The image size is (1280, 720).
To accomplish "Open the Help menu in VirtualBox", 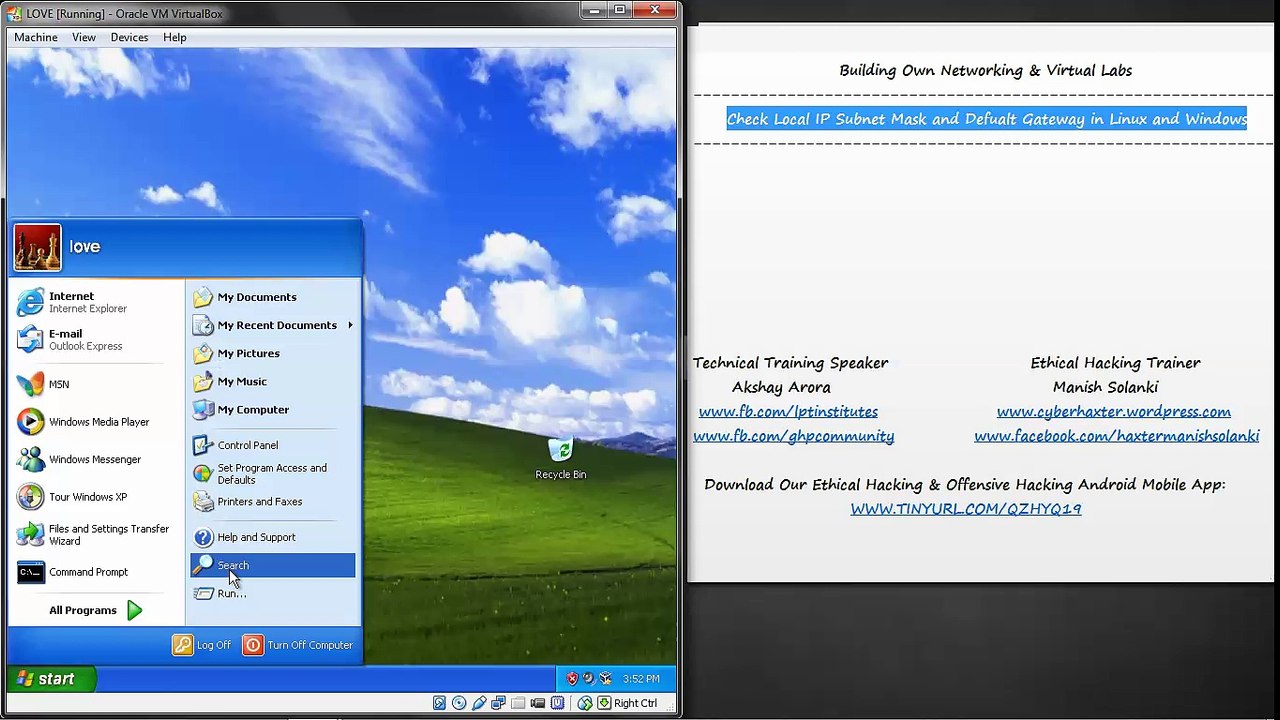I will pos(175,37).
